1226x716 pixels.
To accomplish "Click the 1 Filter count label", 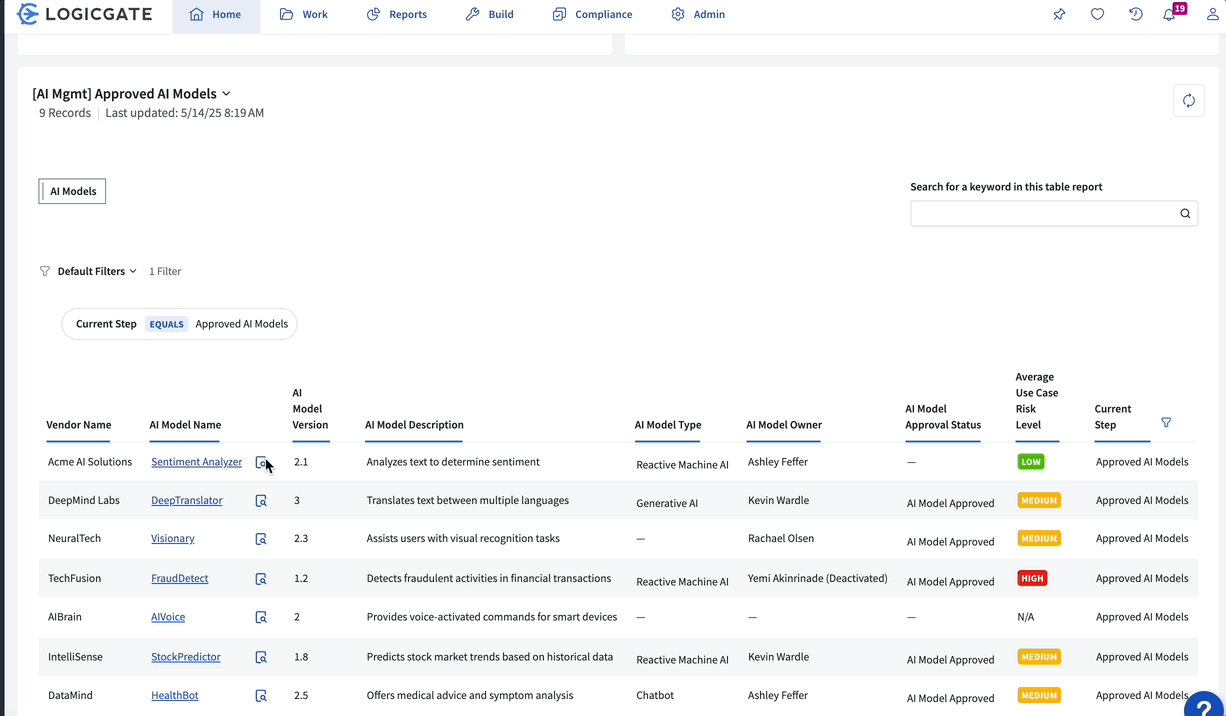I will (x=165, y=271).
